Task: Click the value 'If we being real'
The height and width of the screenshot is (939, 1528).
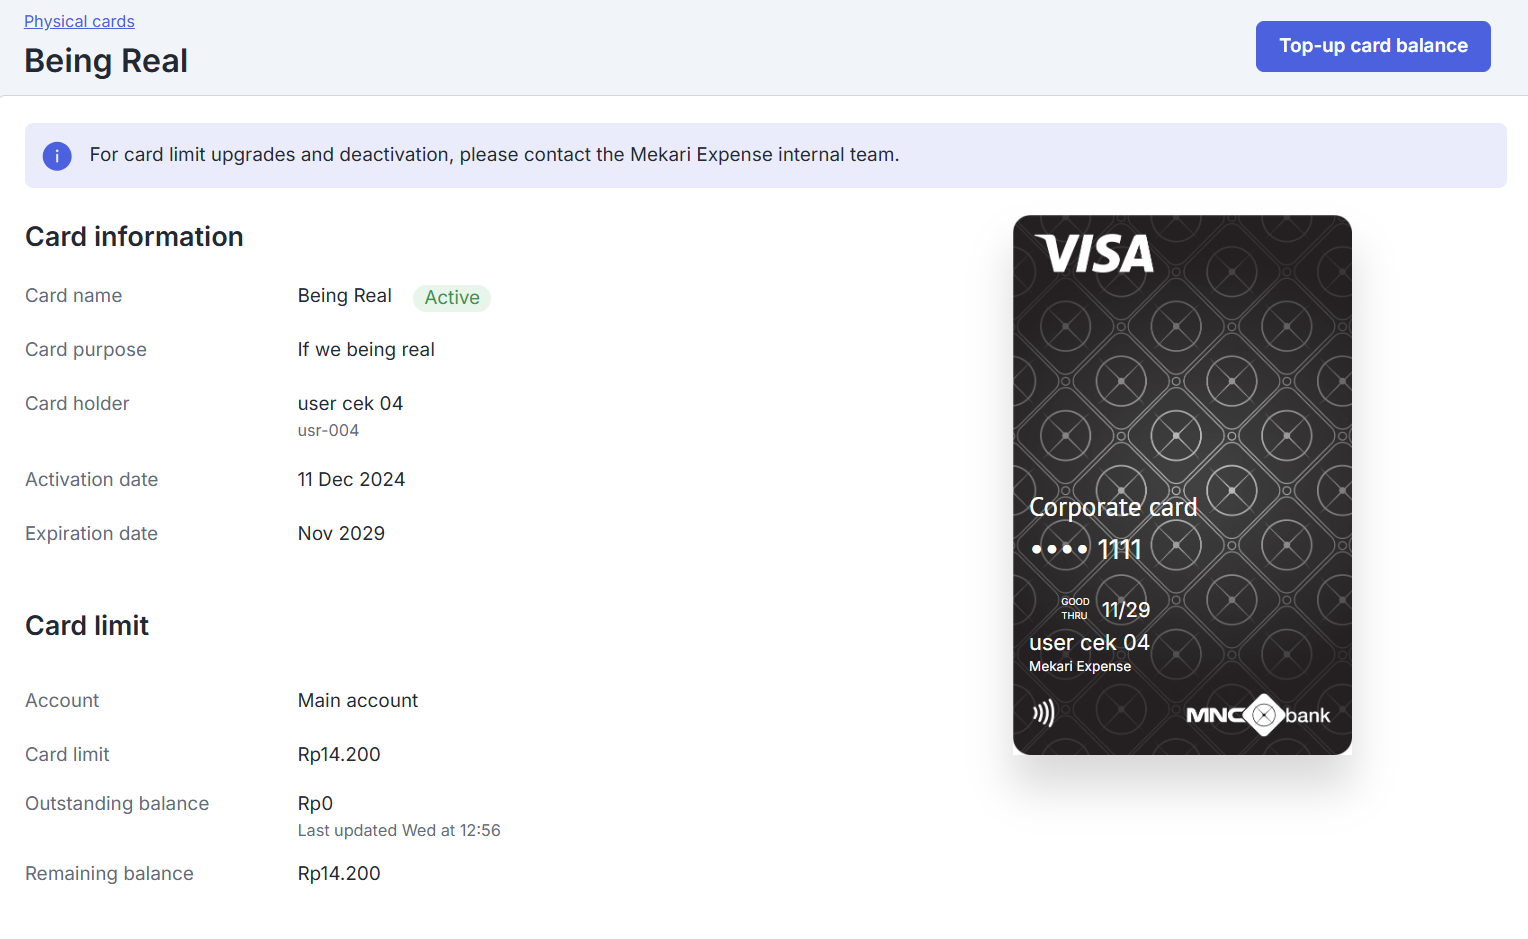Action: pyautogui.click(x=366, y=350)
